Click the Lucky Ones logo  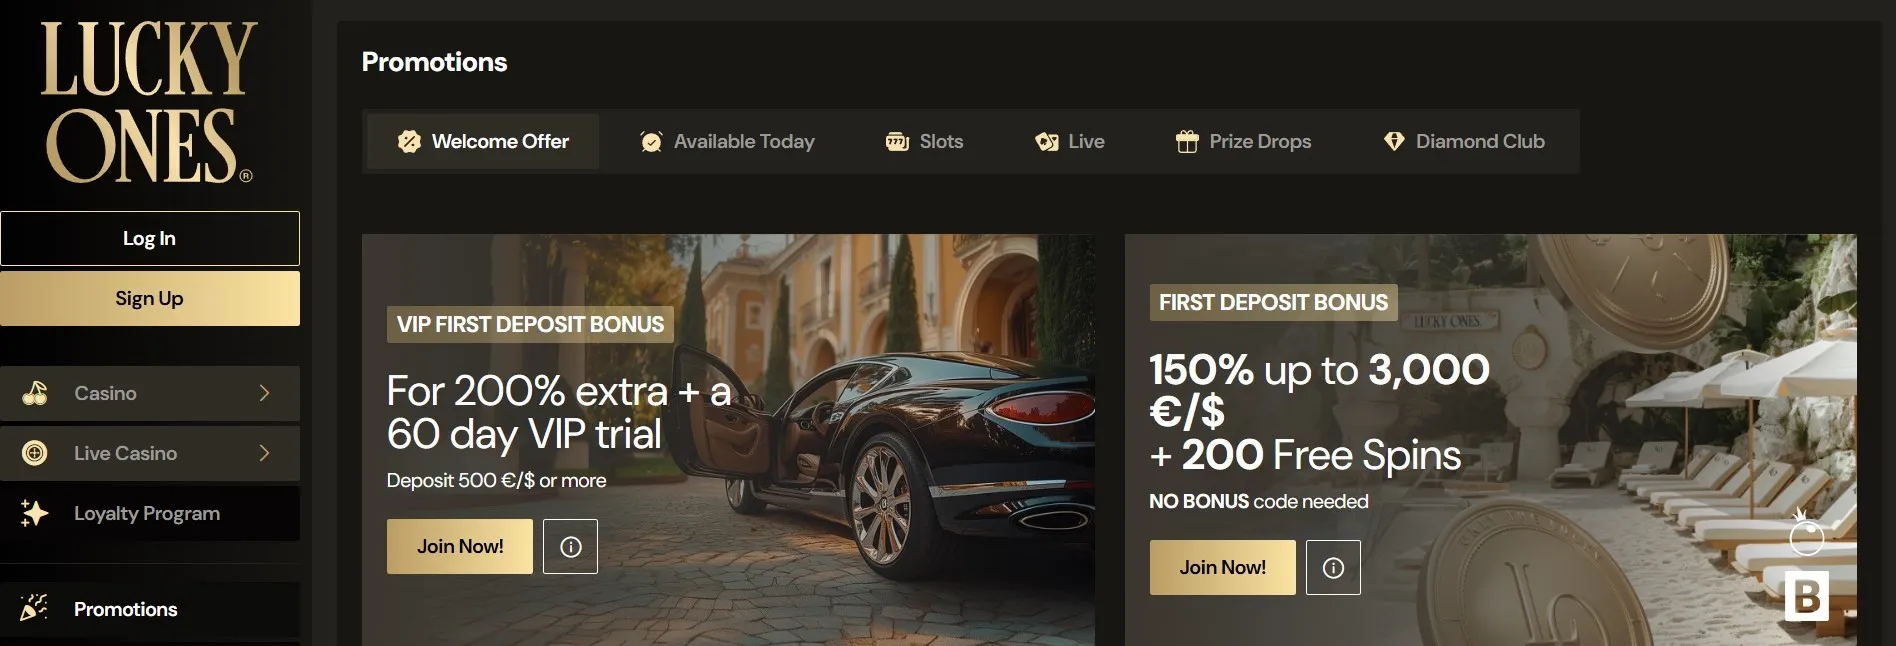(x=148, y=102)
